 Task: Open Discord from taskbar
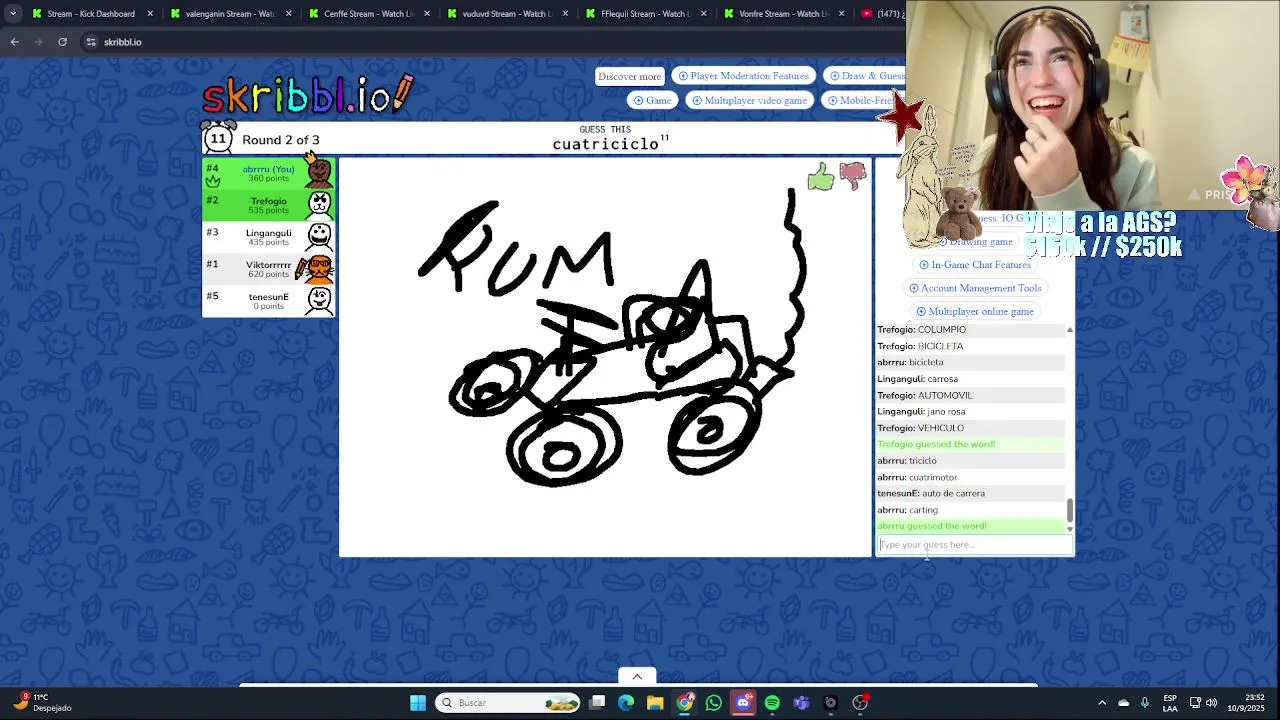pyautogui.click(x=743, y=703)
